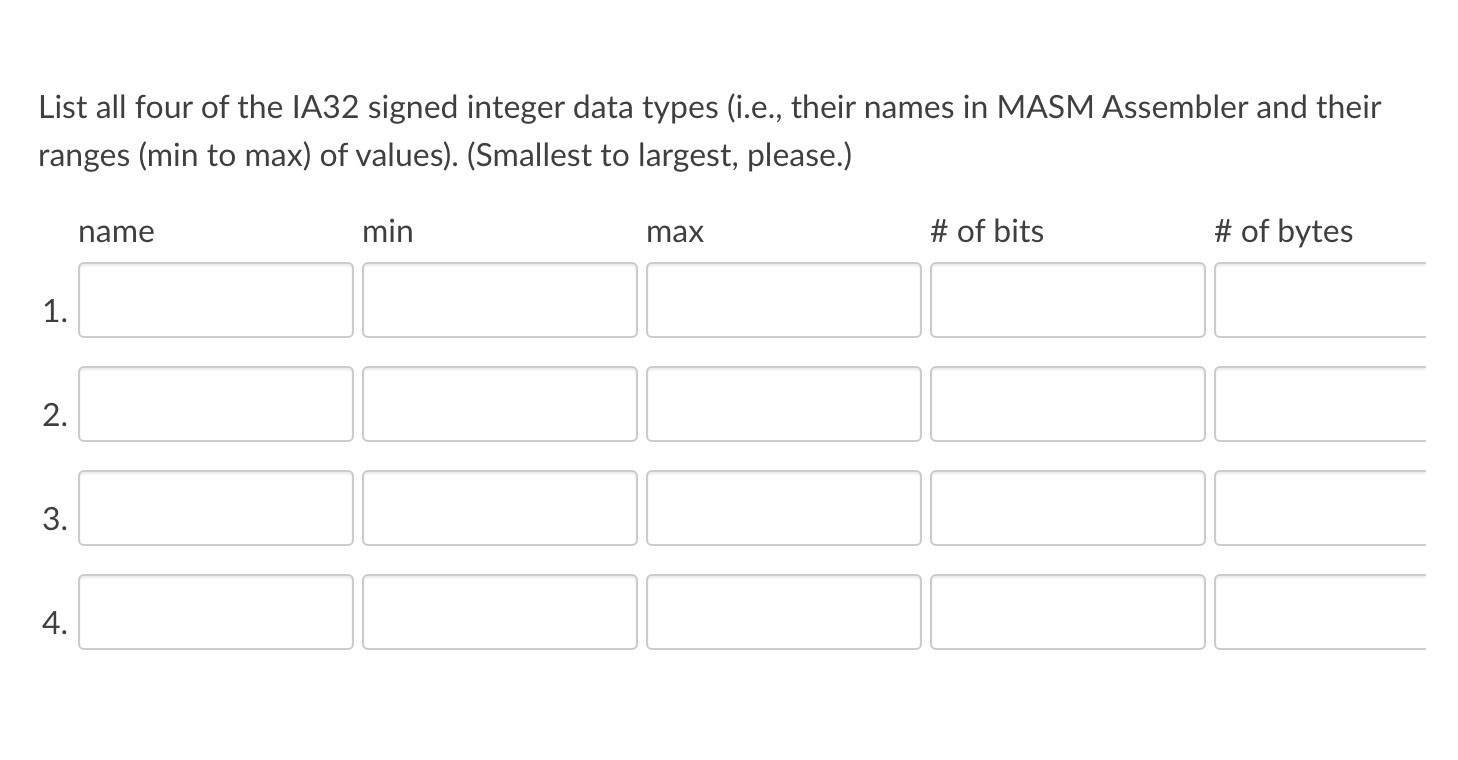Click the name field in row 4
This screenshot has width=1458, height=760.
216,612
